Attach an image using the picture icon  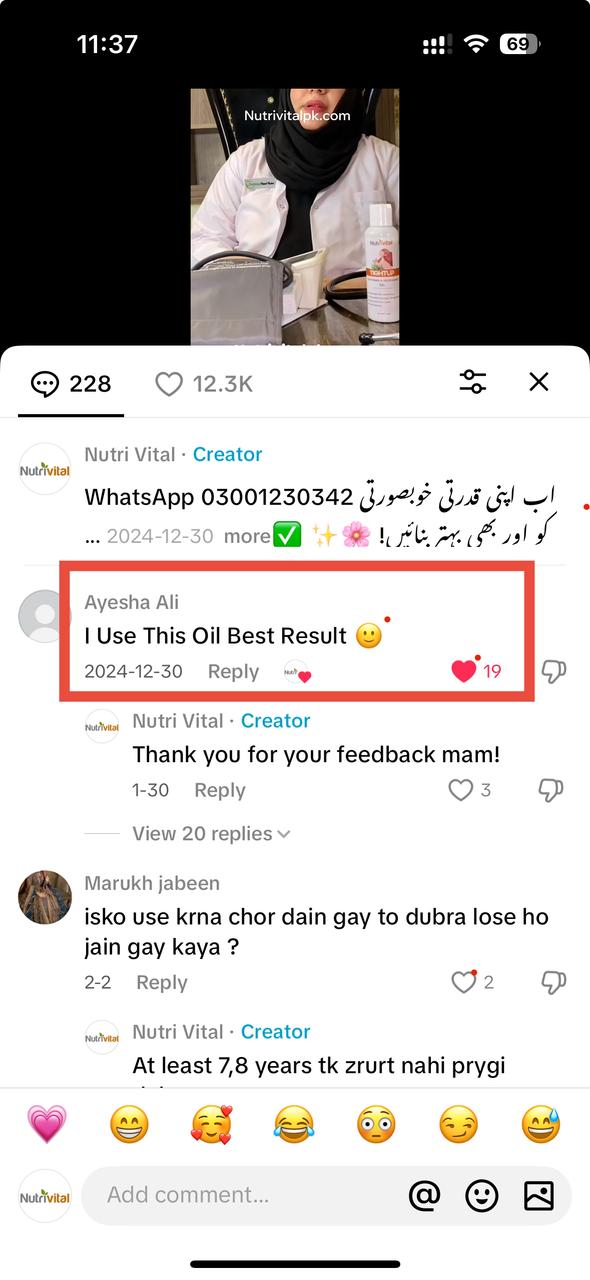tap(539, 1195)
